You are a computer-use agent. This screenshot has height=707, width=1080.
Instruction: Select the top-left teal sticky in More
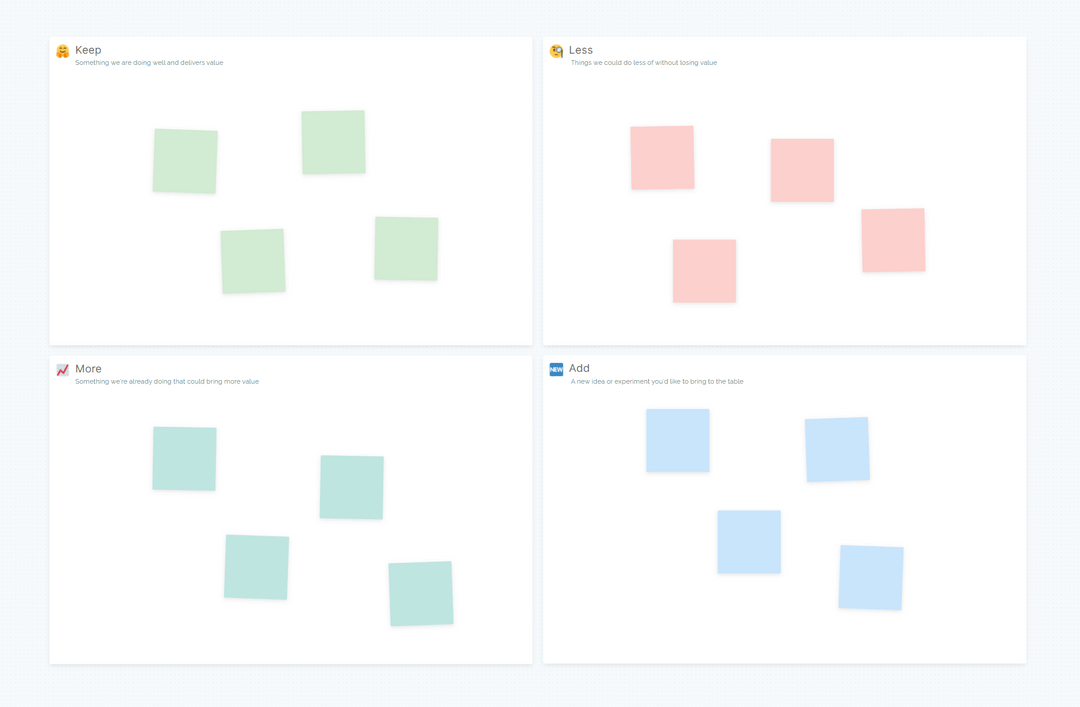(184, 457)
